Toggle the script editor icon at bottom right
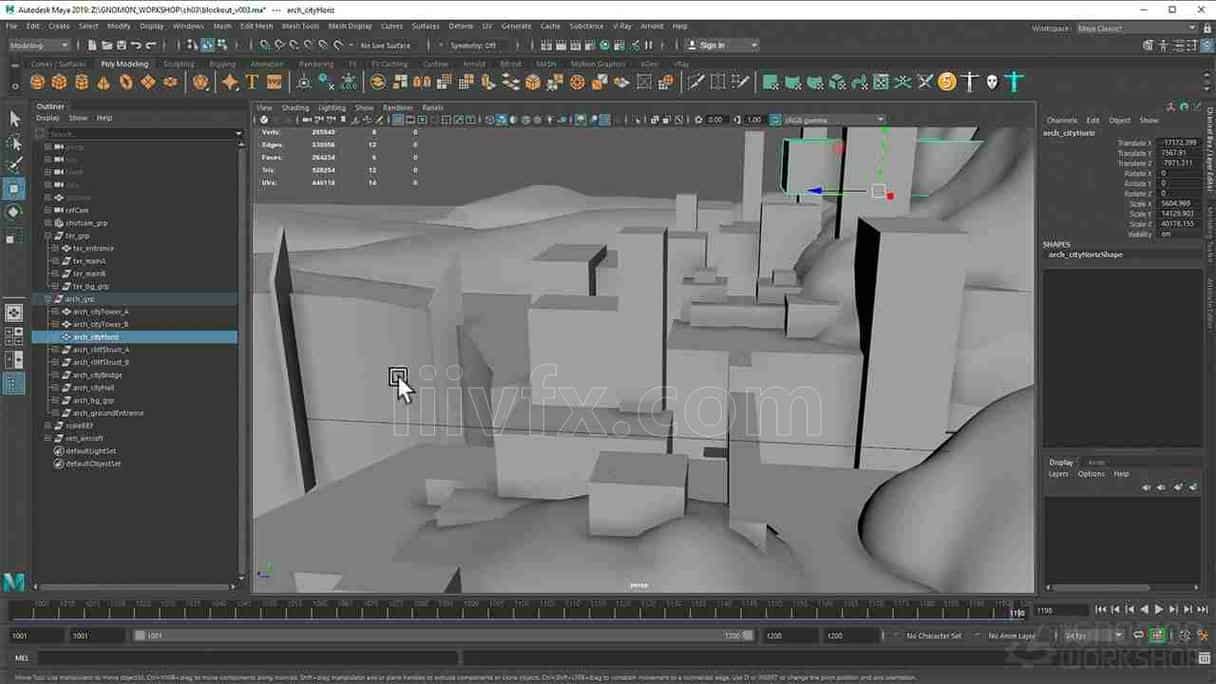The image size is (1216, 684). pos(1203,658)
